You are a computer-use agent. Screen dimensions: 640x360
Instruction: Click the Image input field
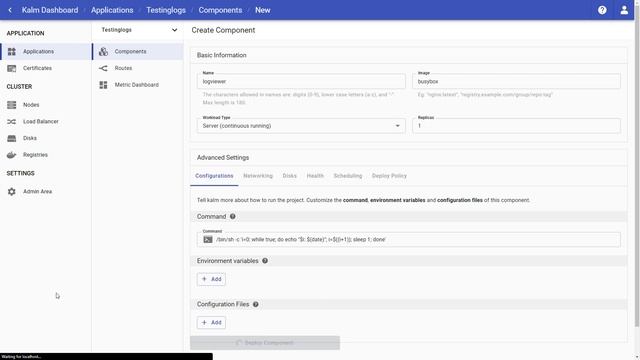point(516,81)
